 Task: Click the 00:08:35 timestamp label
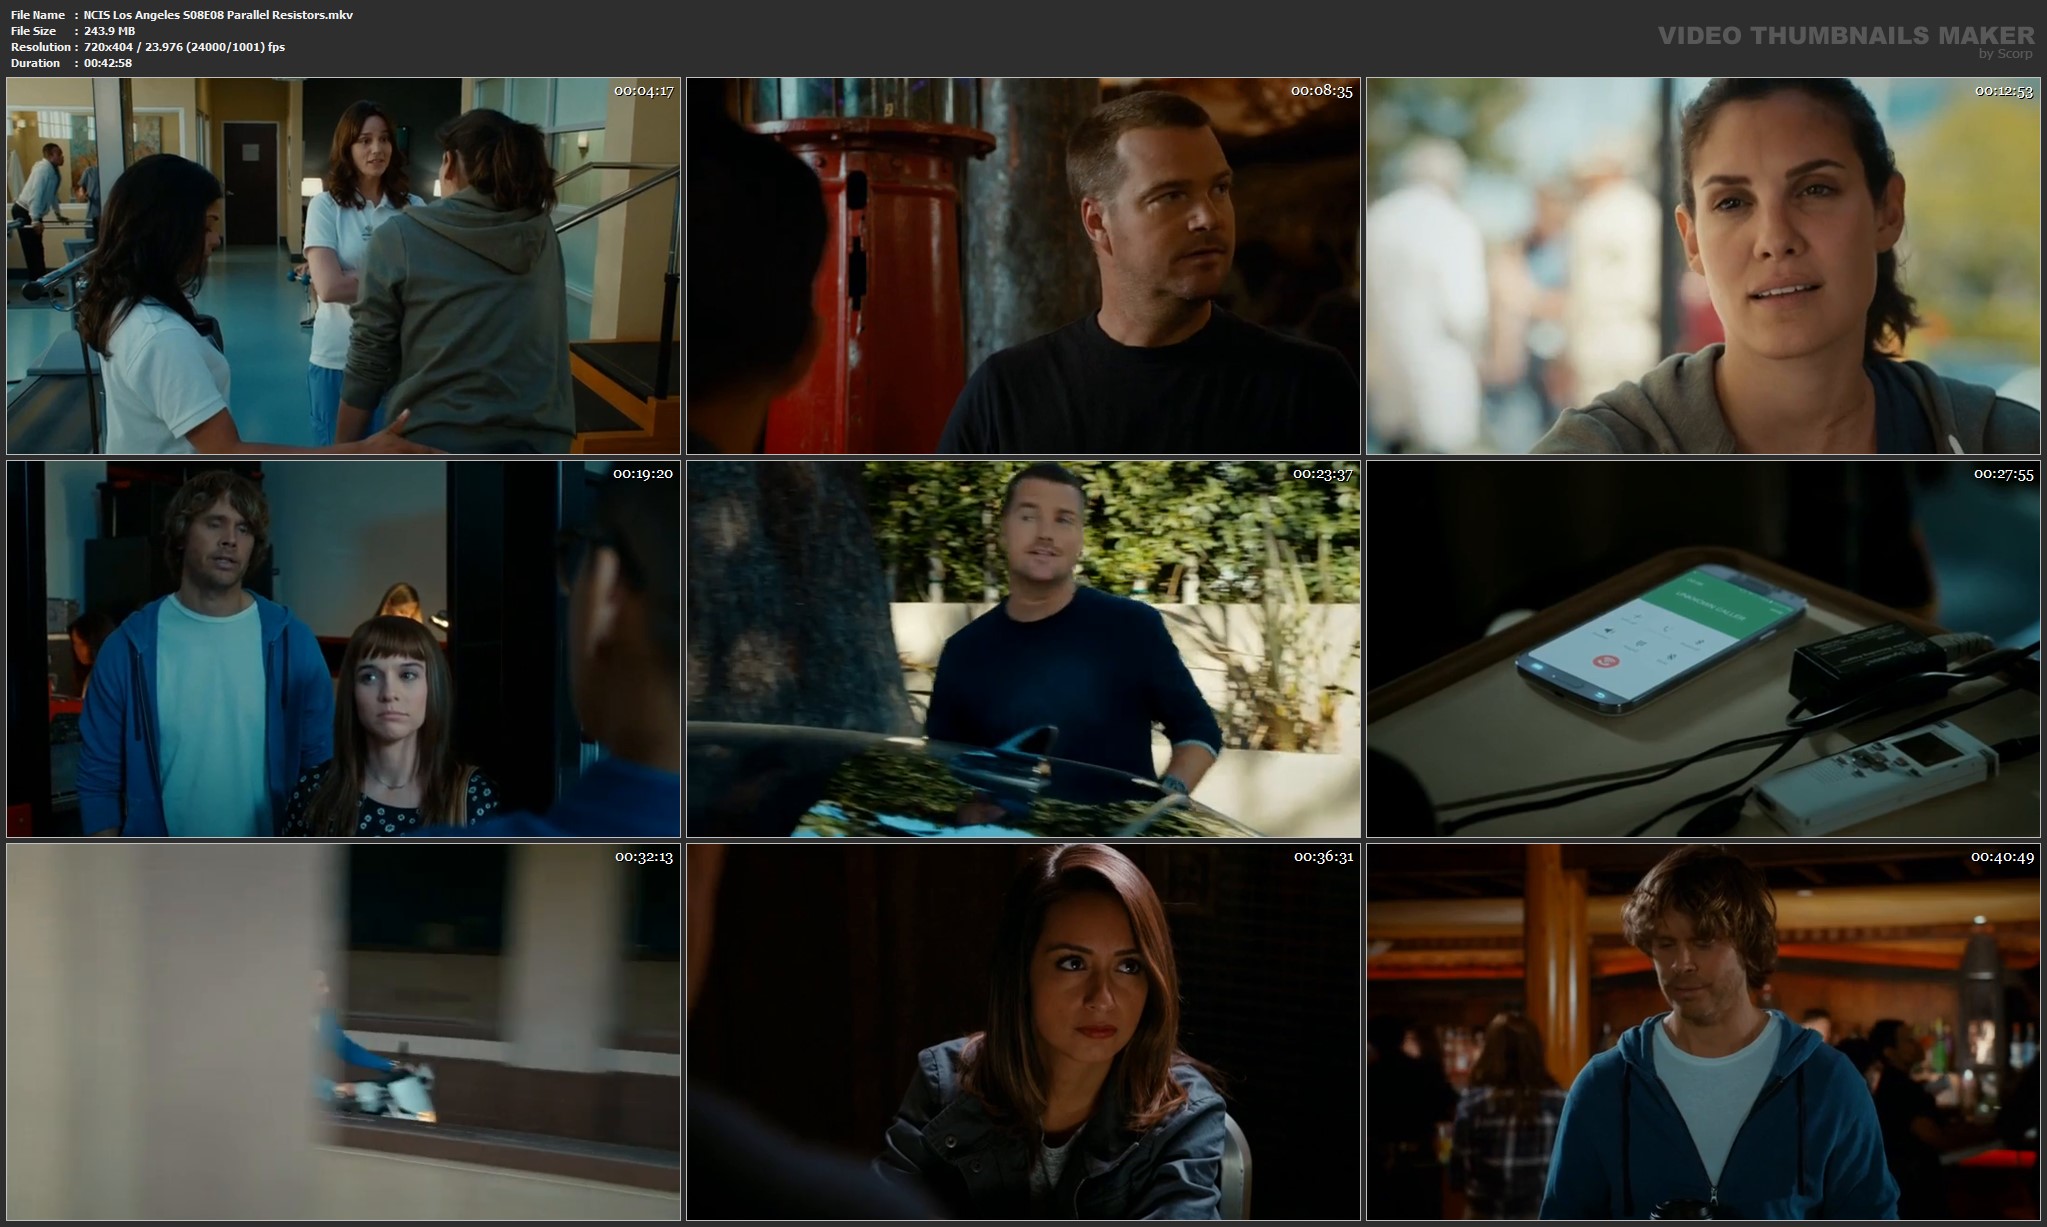(x=1321, y=91)
